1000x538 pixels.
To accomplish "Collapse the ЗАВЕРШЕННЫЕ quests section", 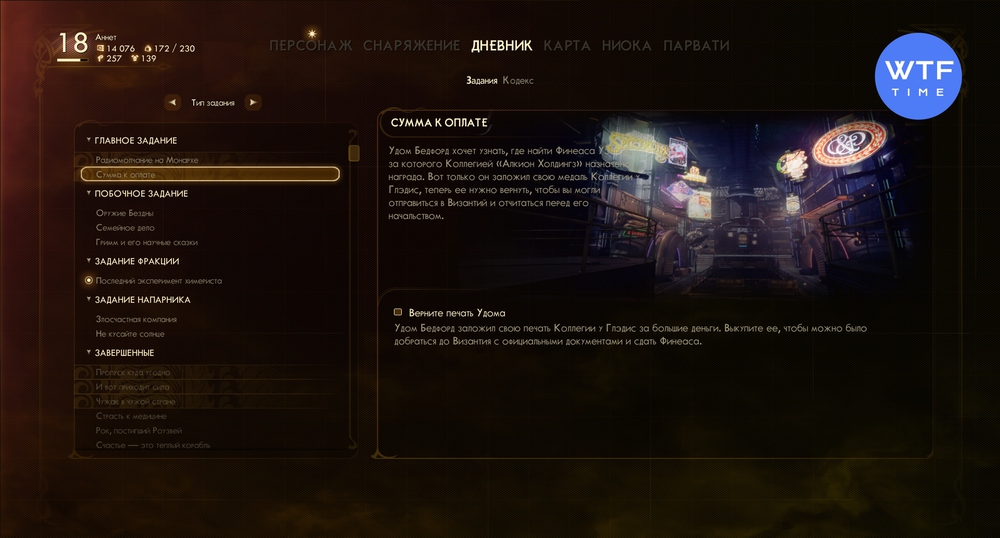I will [x=89, y=352].
